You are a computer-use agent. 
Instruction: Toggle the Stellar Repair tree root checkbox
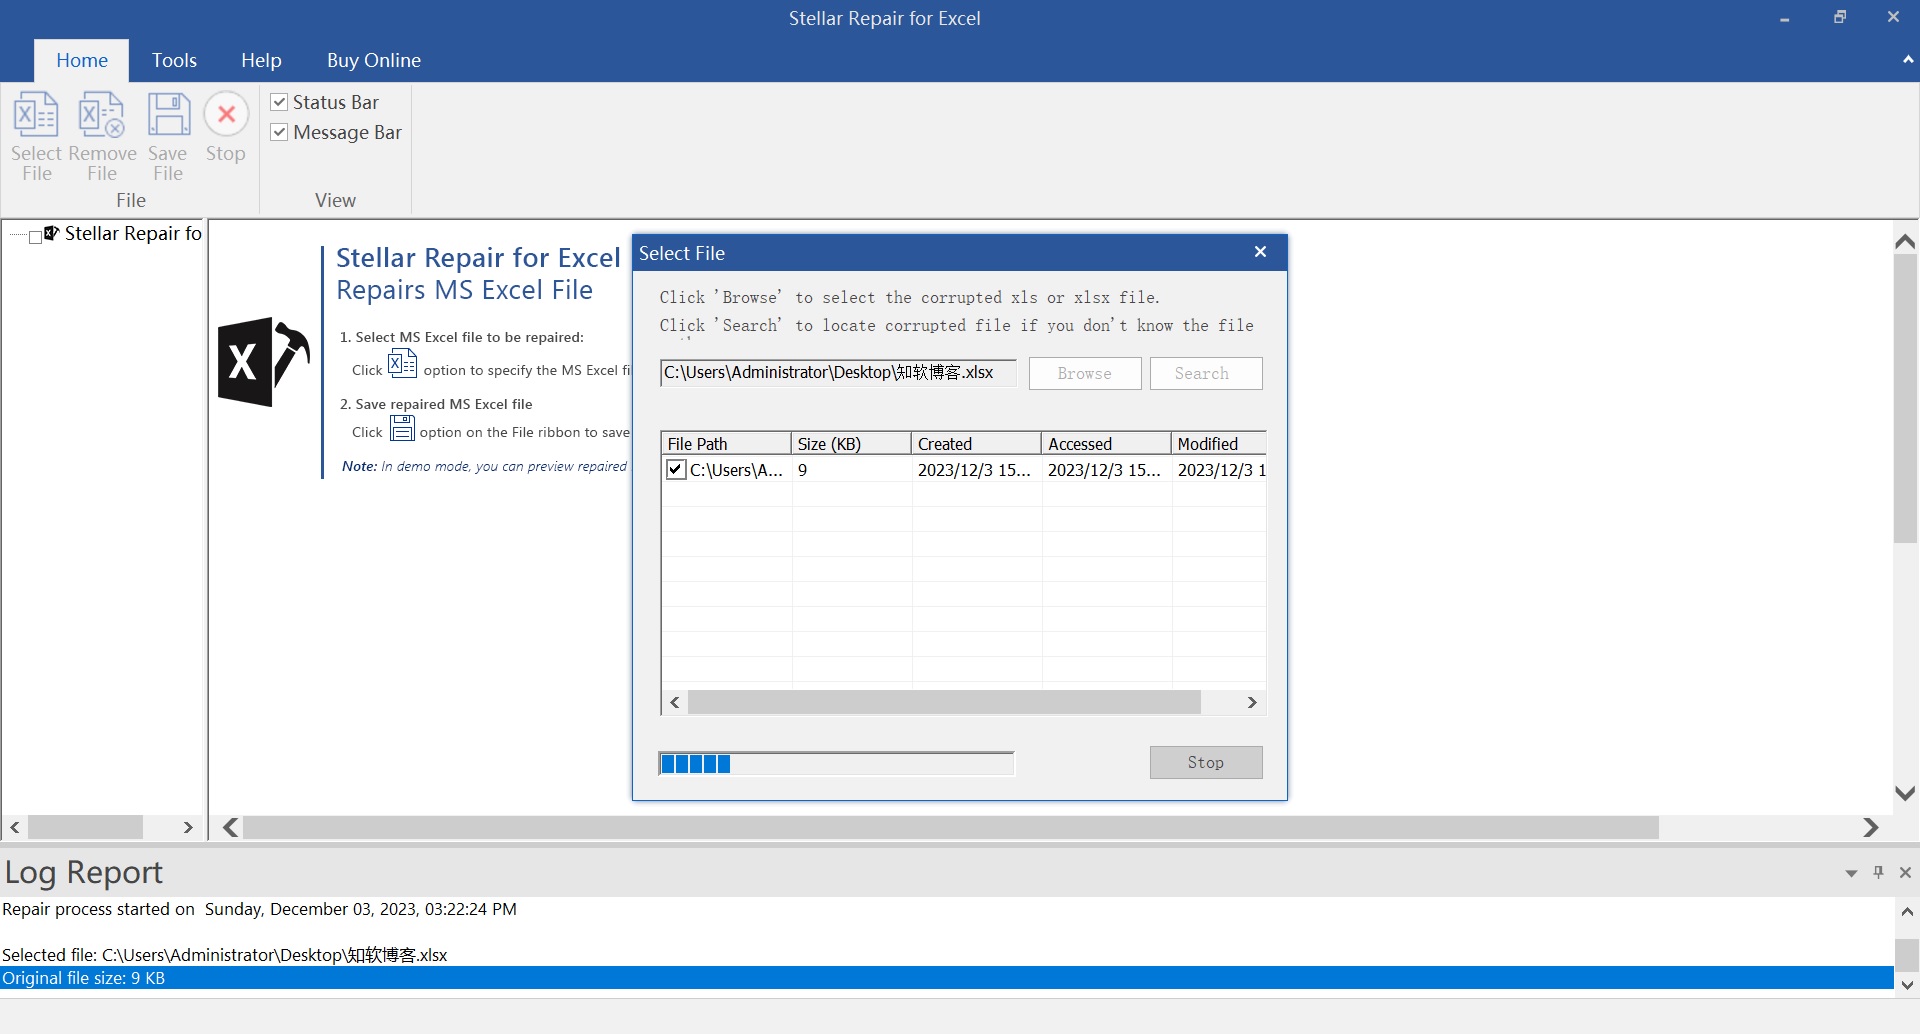36,237
